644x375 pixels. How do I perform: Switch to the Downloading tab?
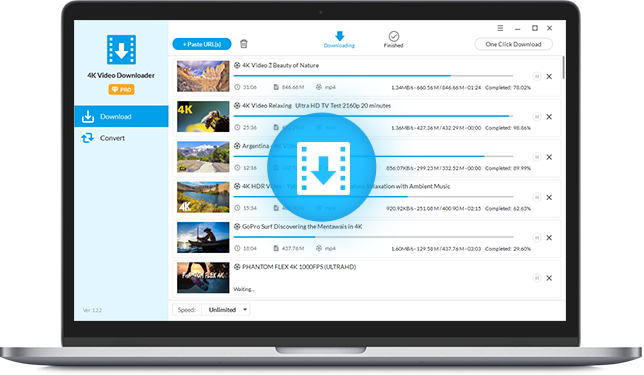(339, 39)
